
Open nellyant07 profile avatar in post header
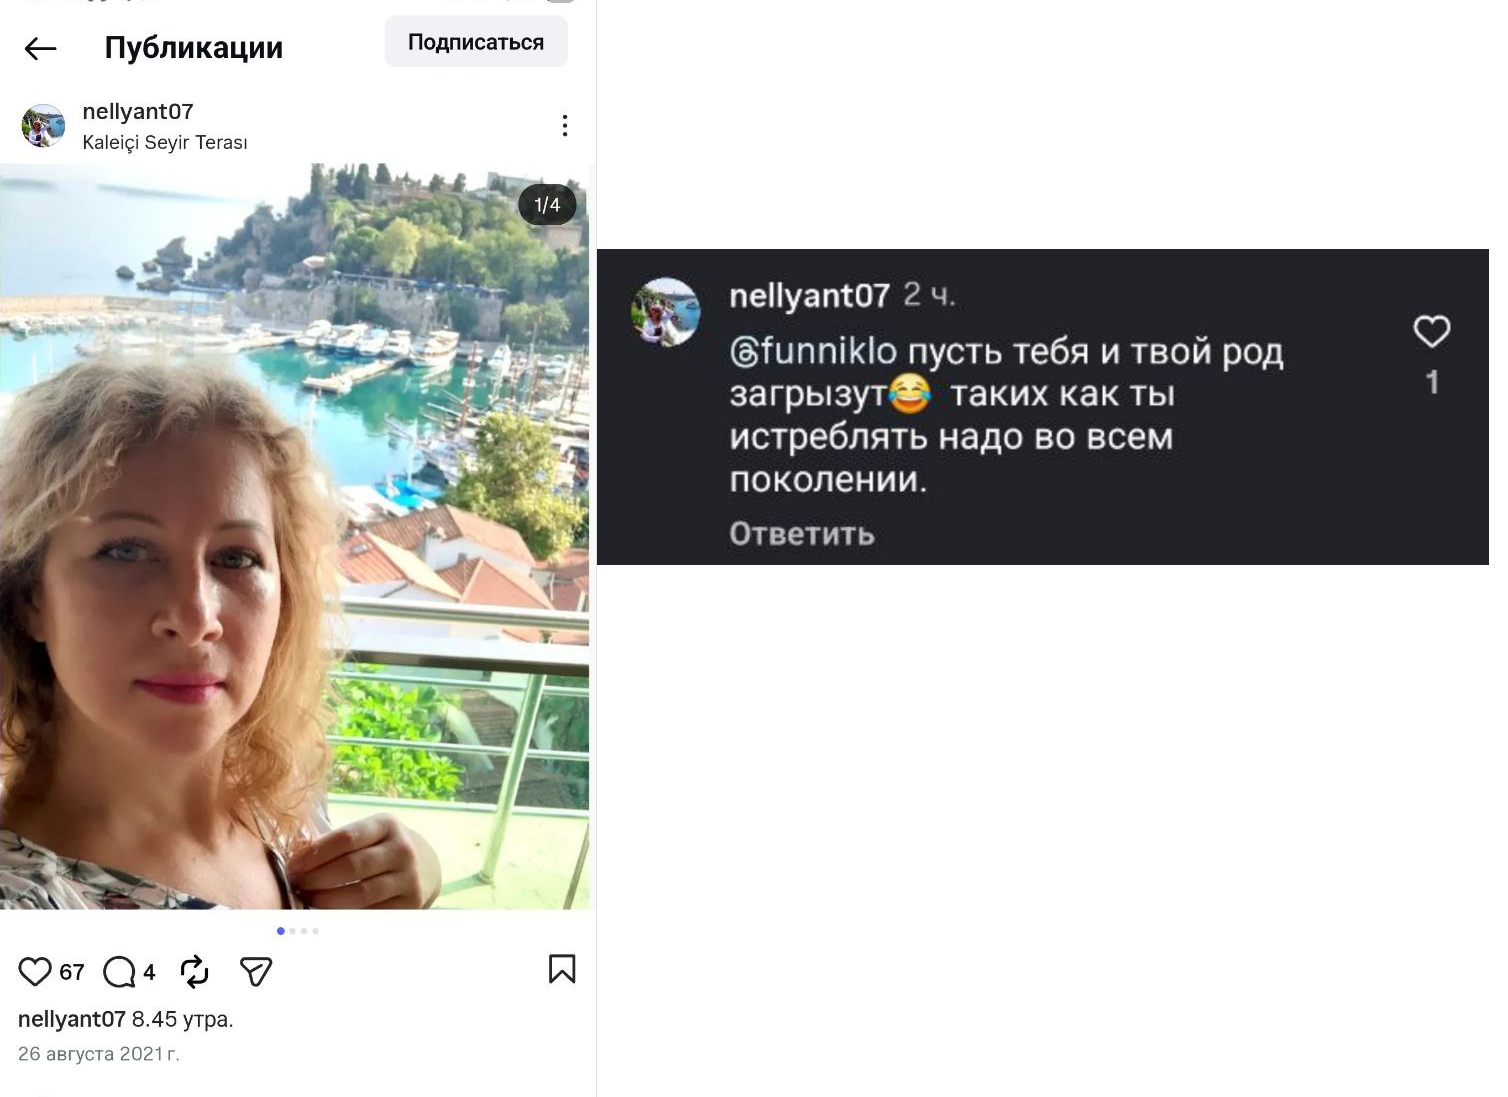tap(43, 126)
